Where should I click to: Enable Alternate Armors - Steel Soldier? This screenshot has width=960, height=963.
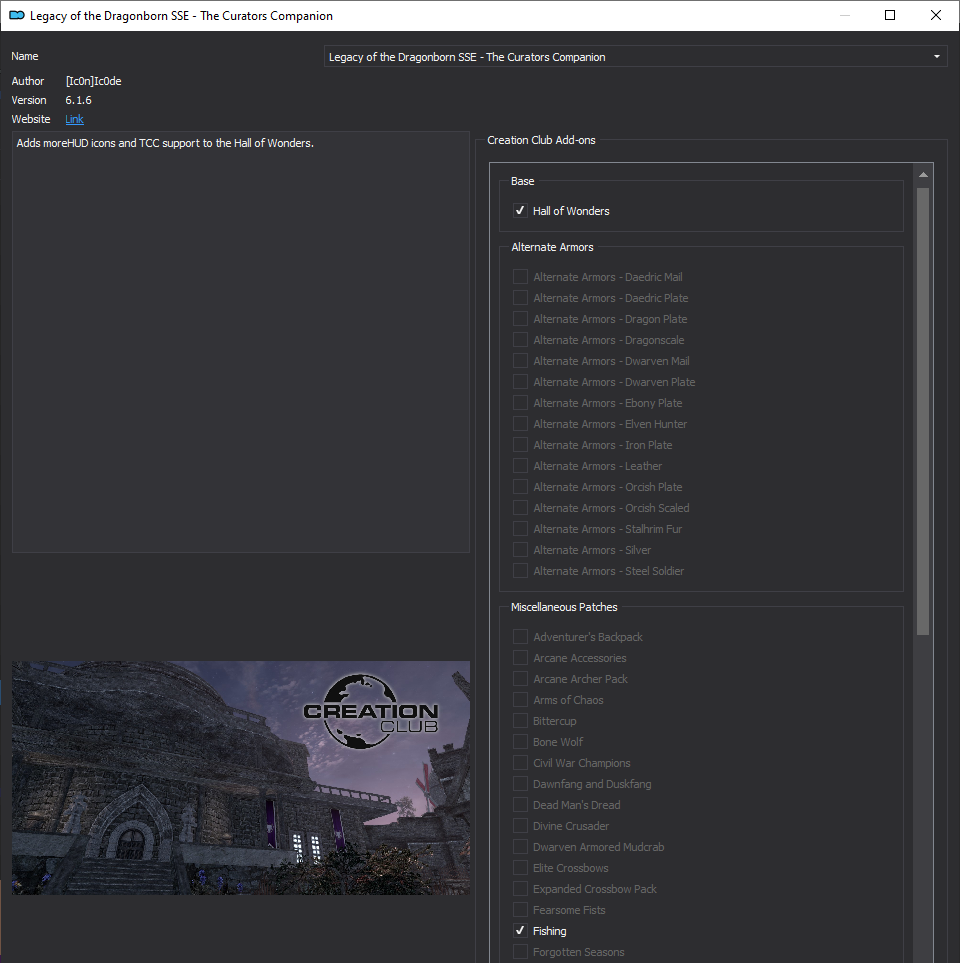click(x=520, y=571)
